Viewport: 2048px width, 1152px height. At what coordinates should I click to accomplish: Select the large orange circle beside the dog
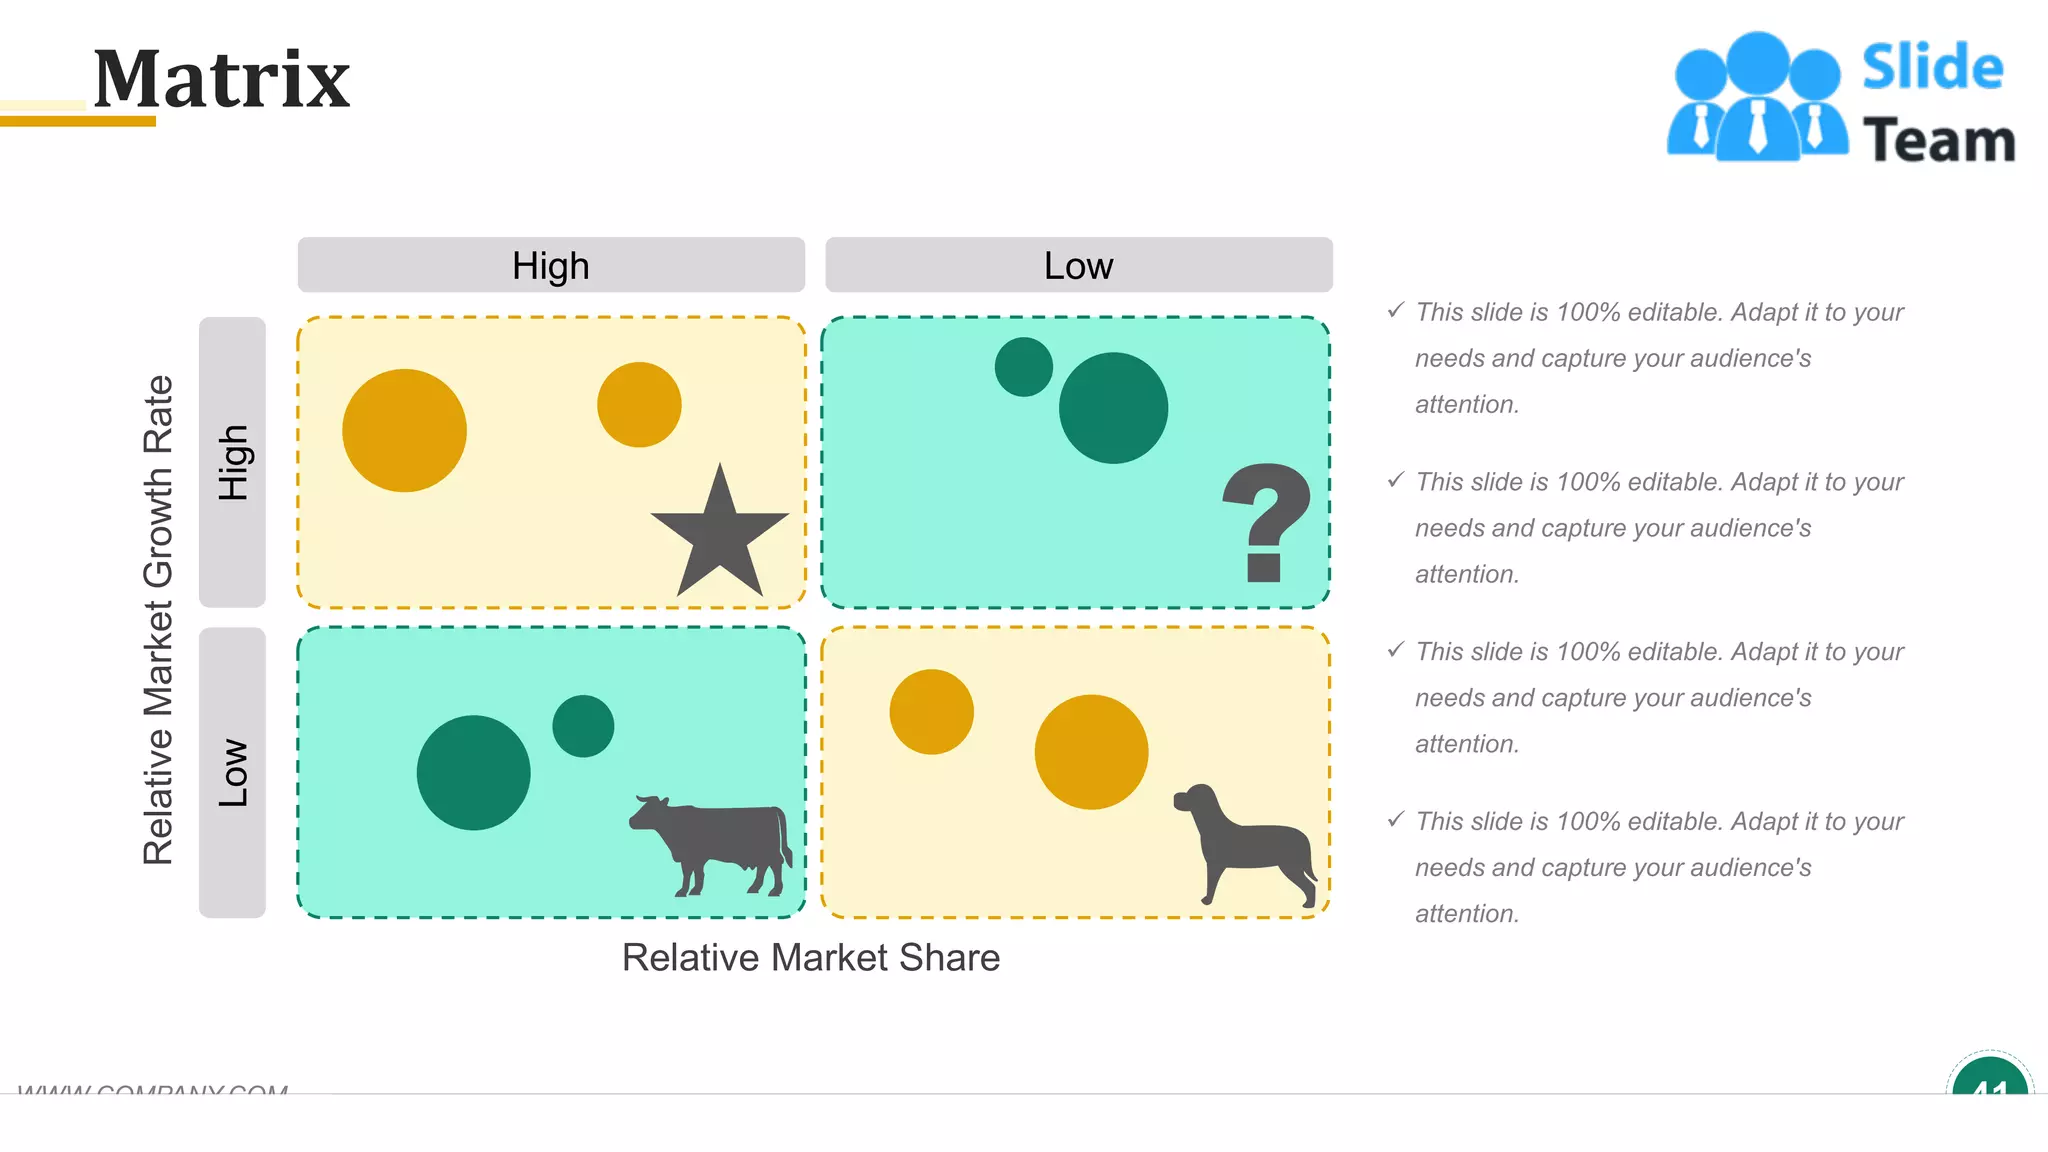click(x=1091, y=752)
